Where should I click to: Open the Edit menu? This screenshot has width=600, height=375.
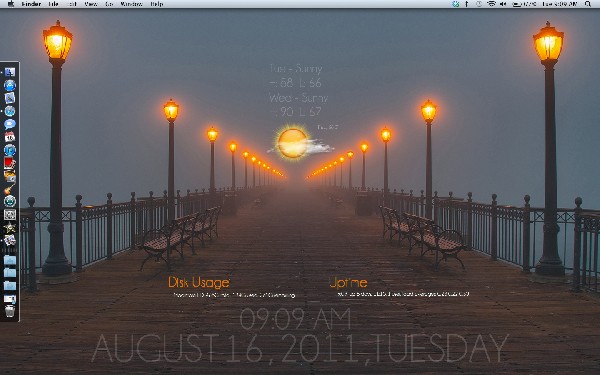(x=72, y=4)
